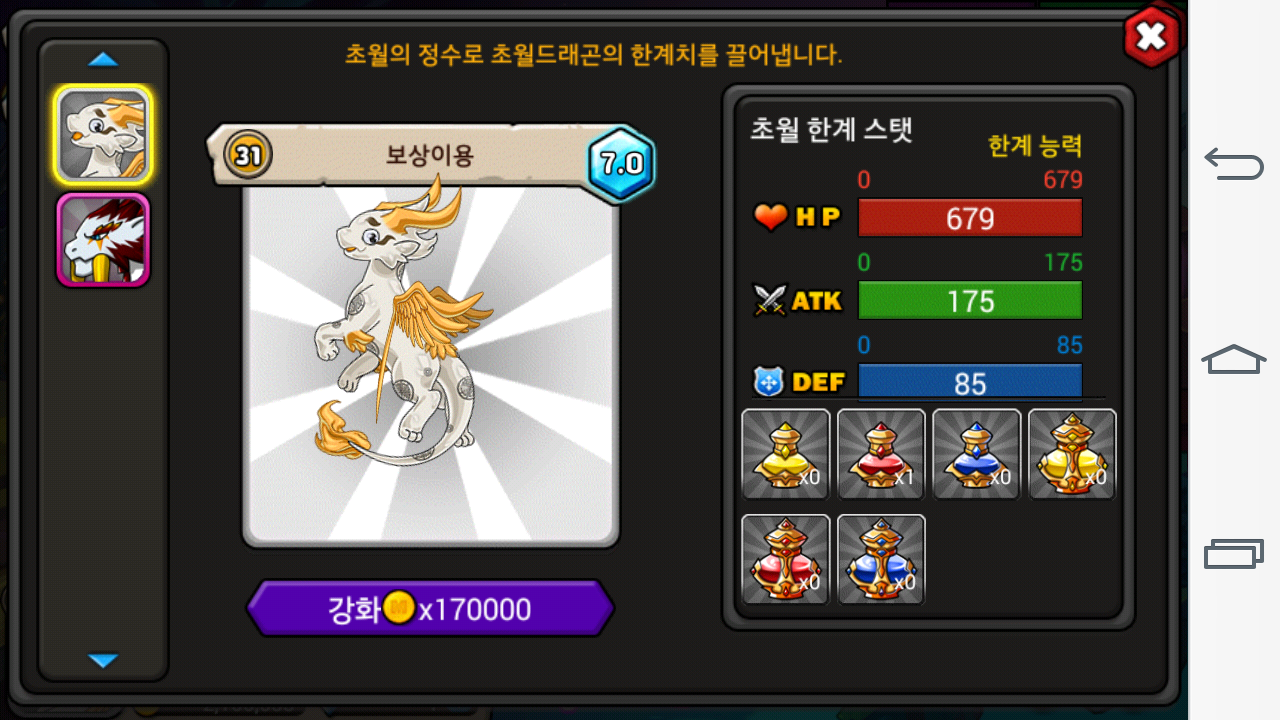
Task: Select the small yellow essence potion
Action: point(786,454)
